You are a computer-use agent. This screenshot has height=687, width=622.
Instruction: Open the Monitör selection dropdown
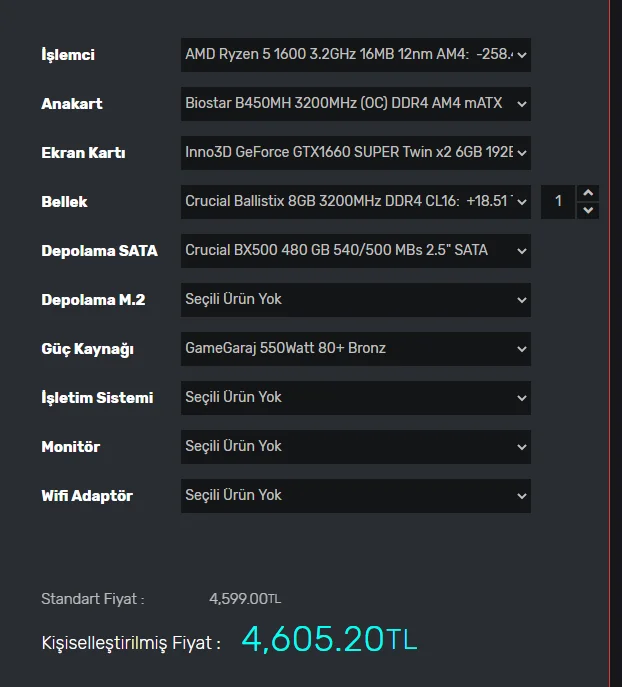point(355,446)
